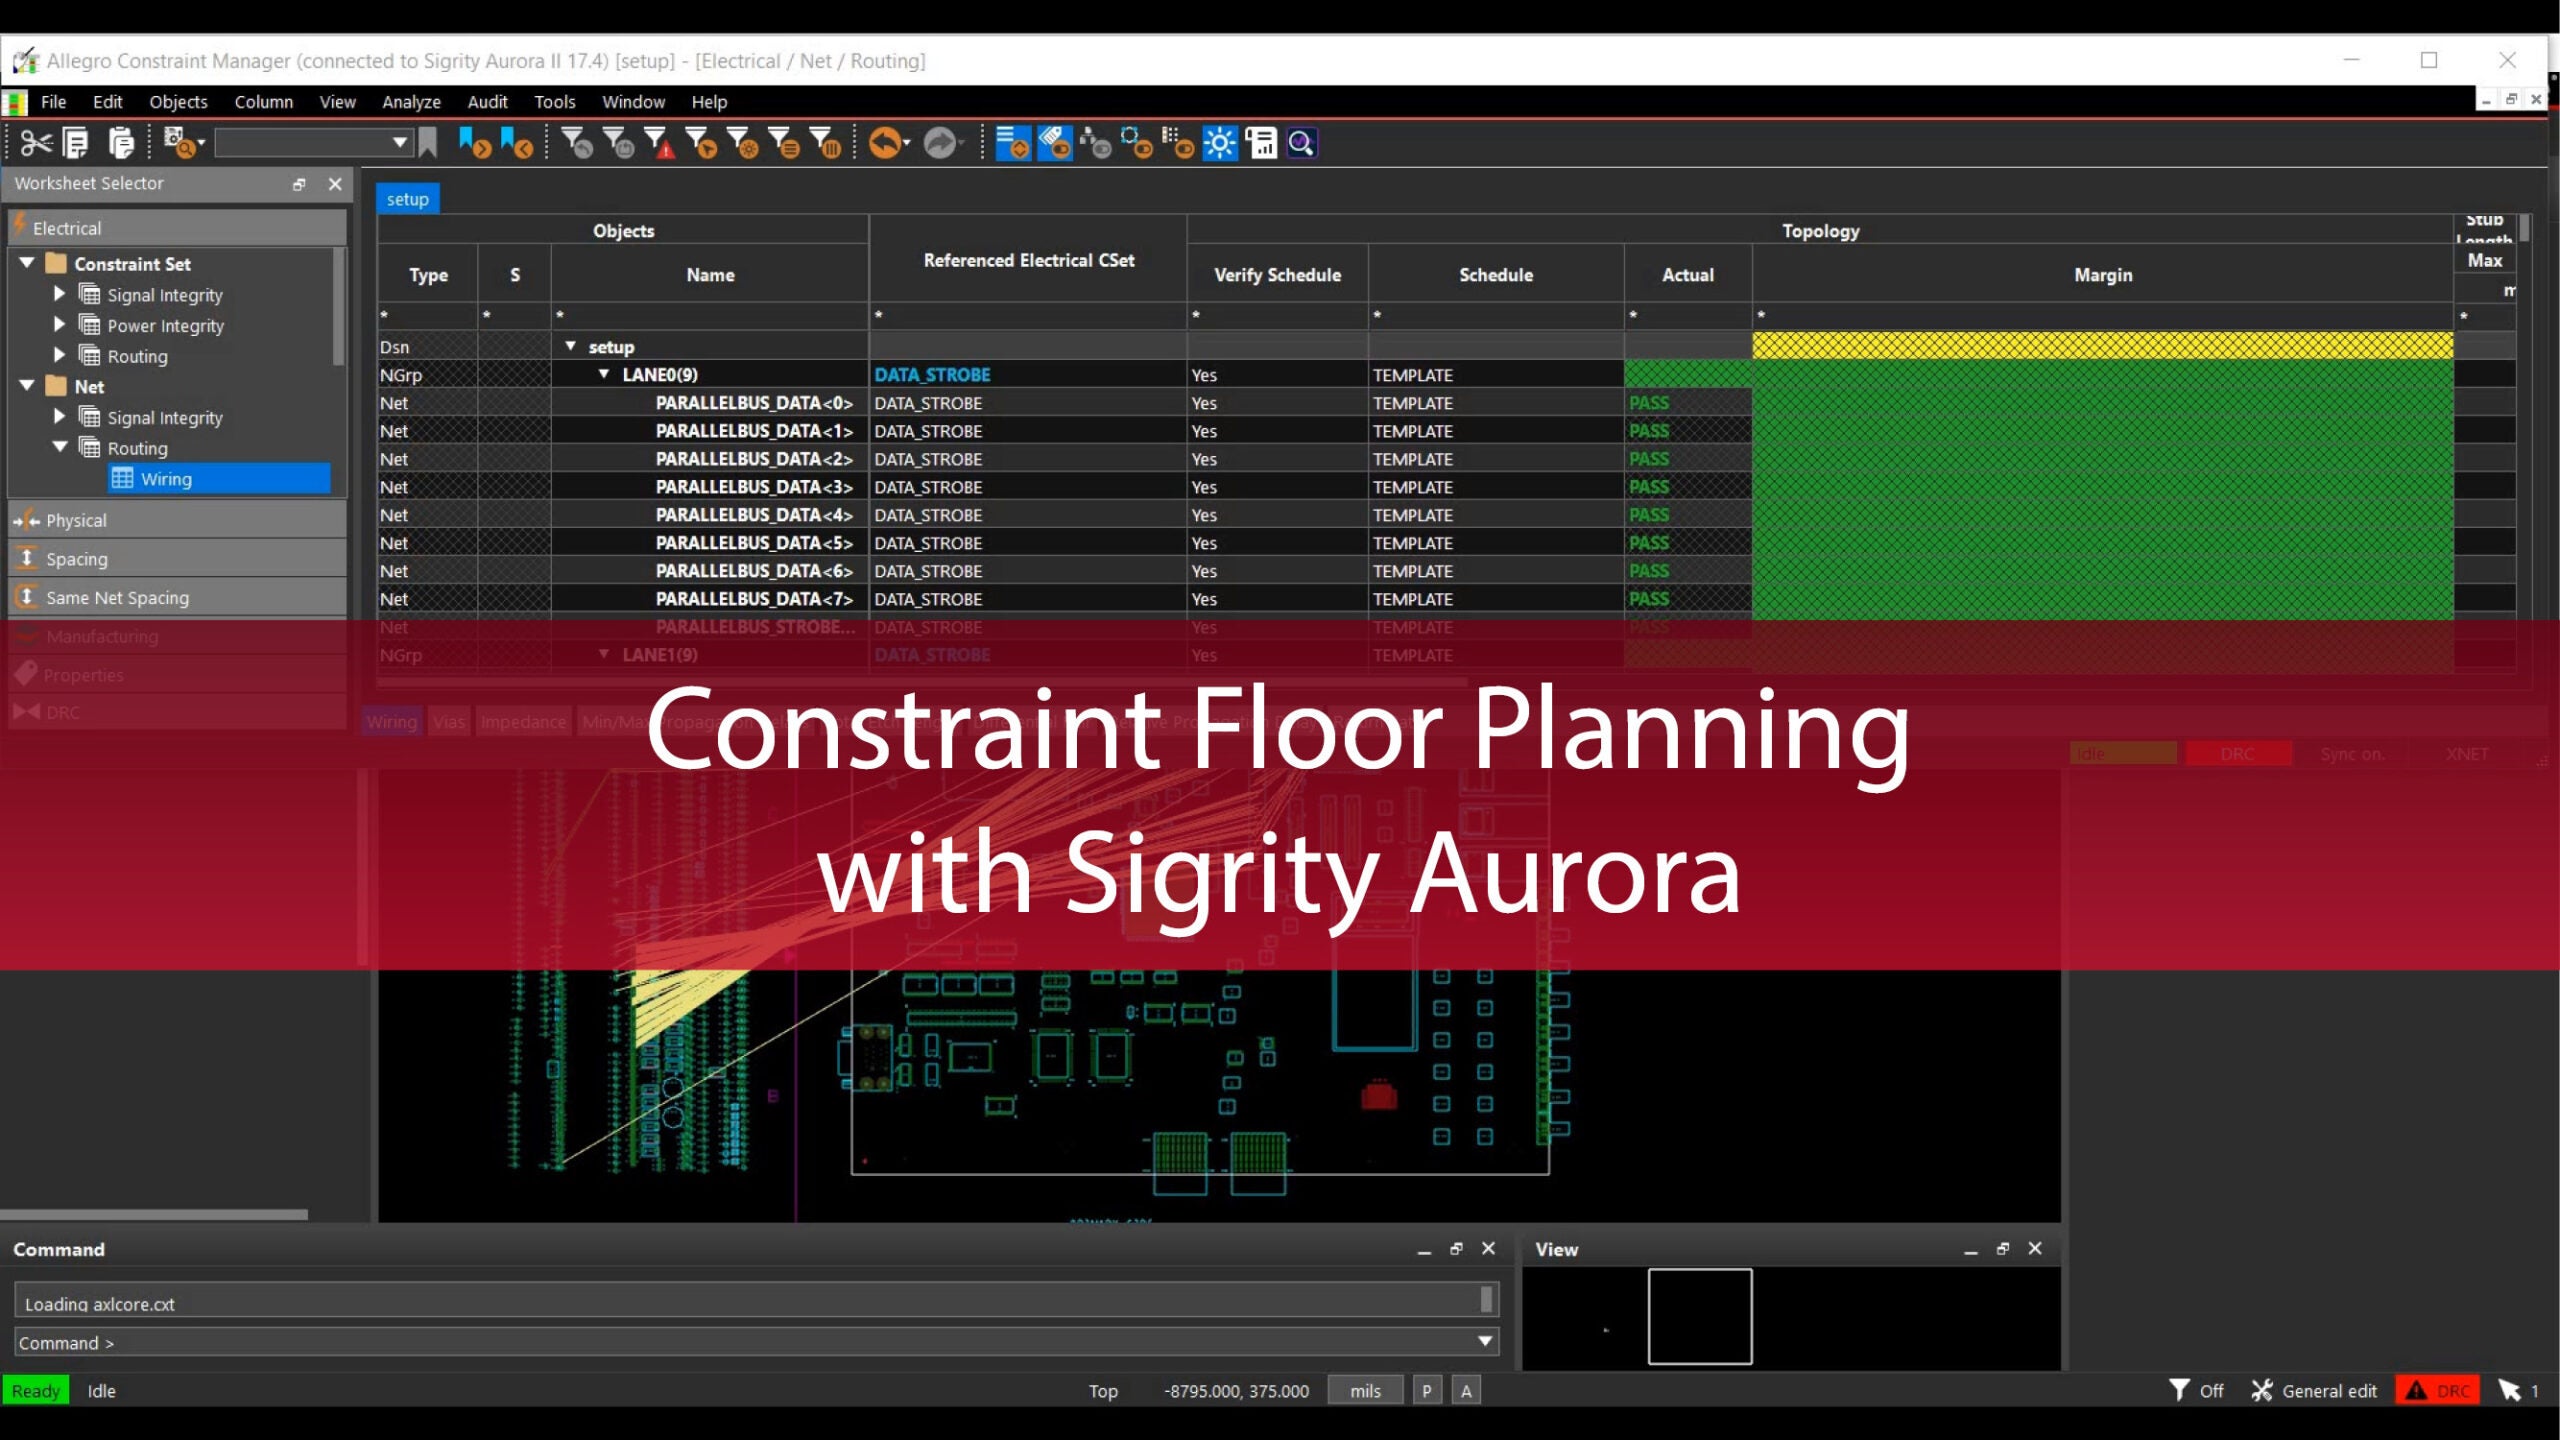Open the Command history dropdown arrow
Screen dimensions: 2560x1440
point(1485,1342)
